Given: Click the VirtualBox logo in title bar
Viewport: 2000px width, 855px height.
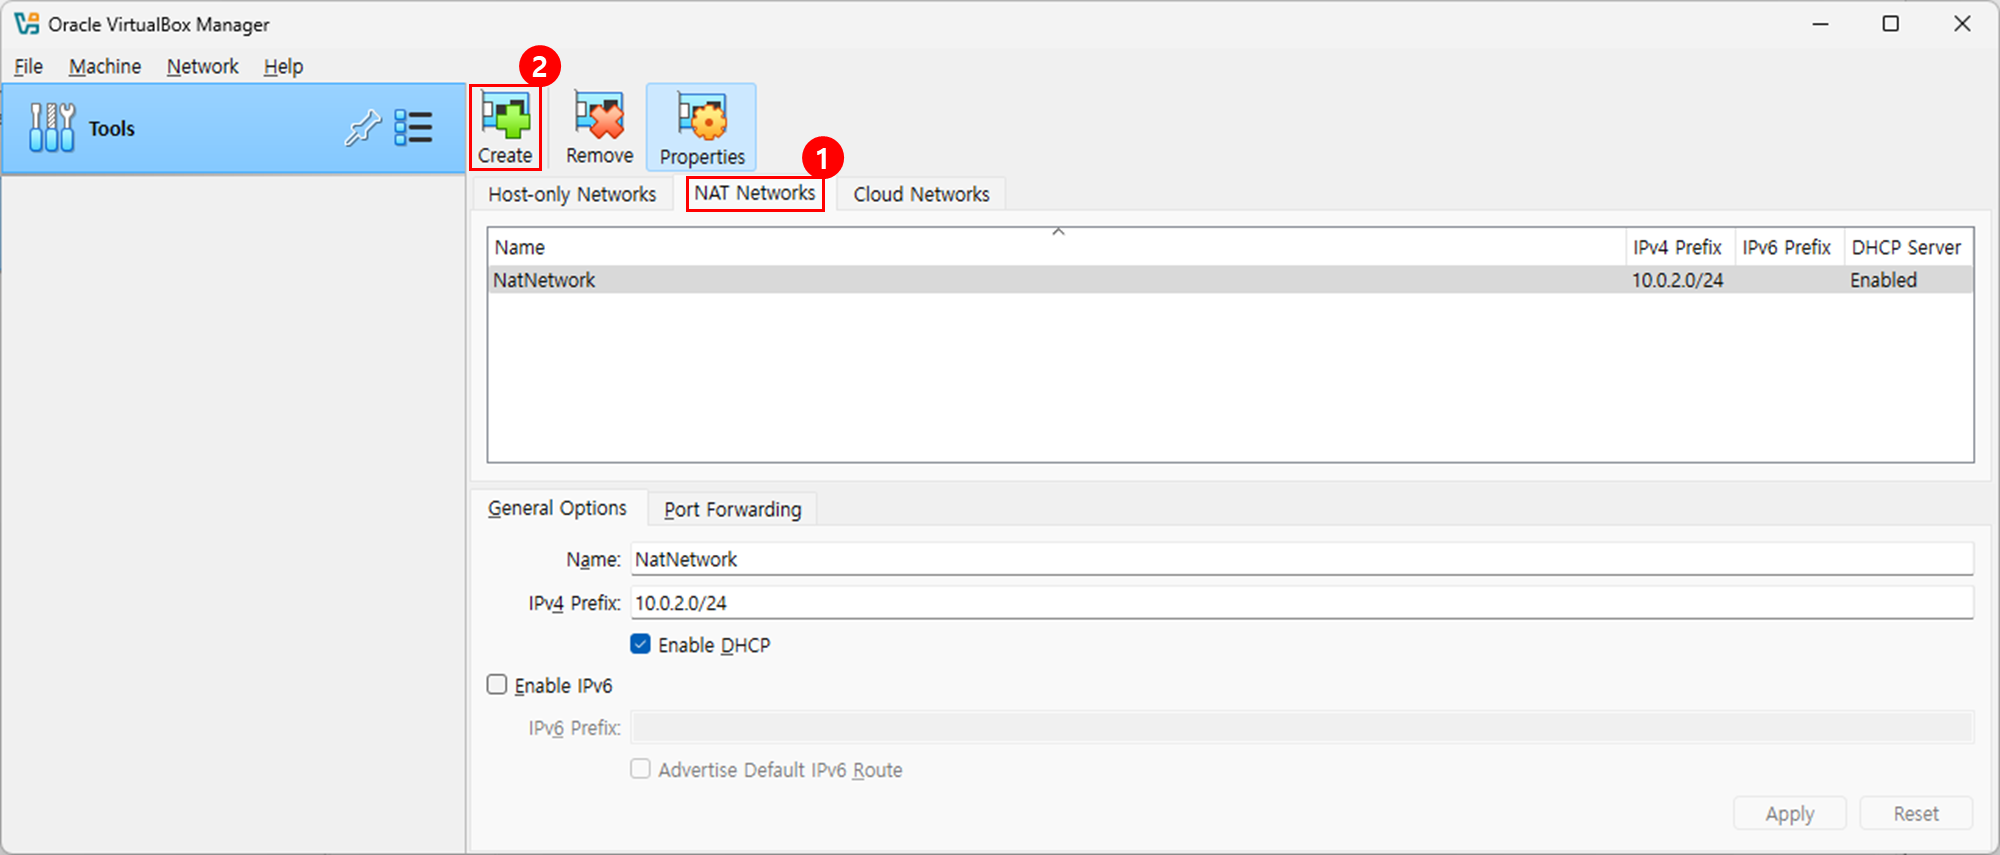Looking at the screenshot, I should pyautogui.click(x=26, y=23).
